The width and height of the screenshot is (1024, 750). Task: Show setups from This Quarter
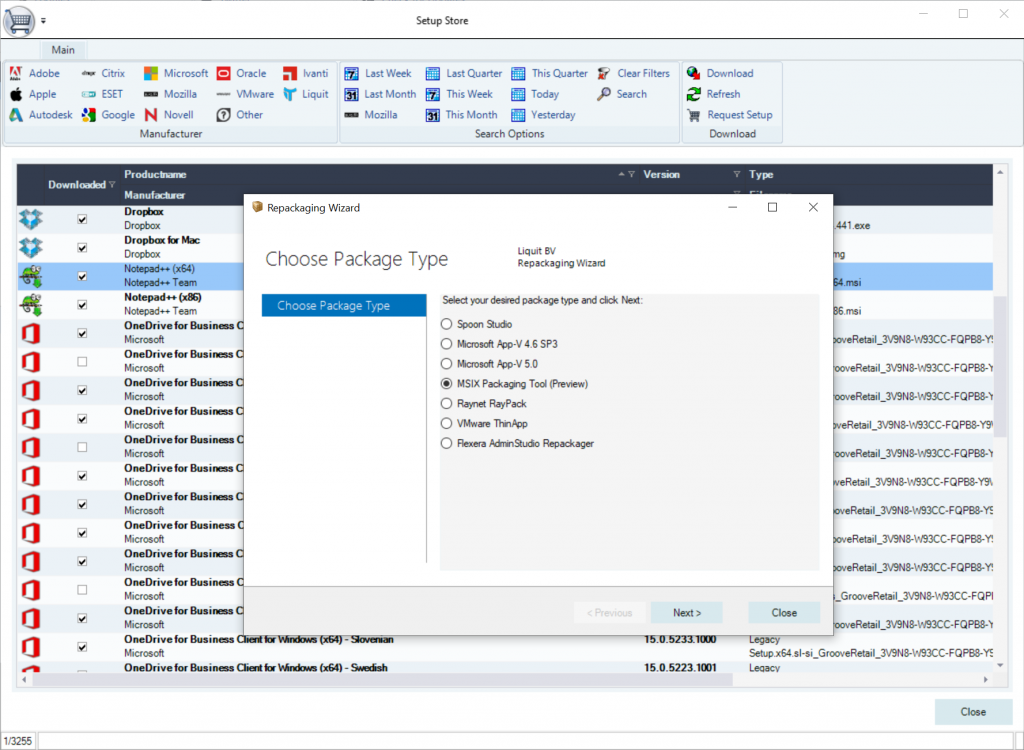click(549, 73)
